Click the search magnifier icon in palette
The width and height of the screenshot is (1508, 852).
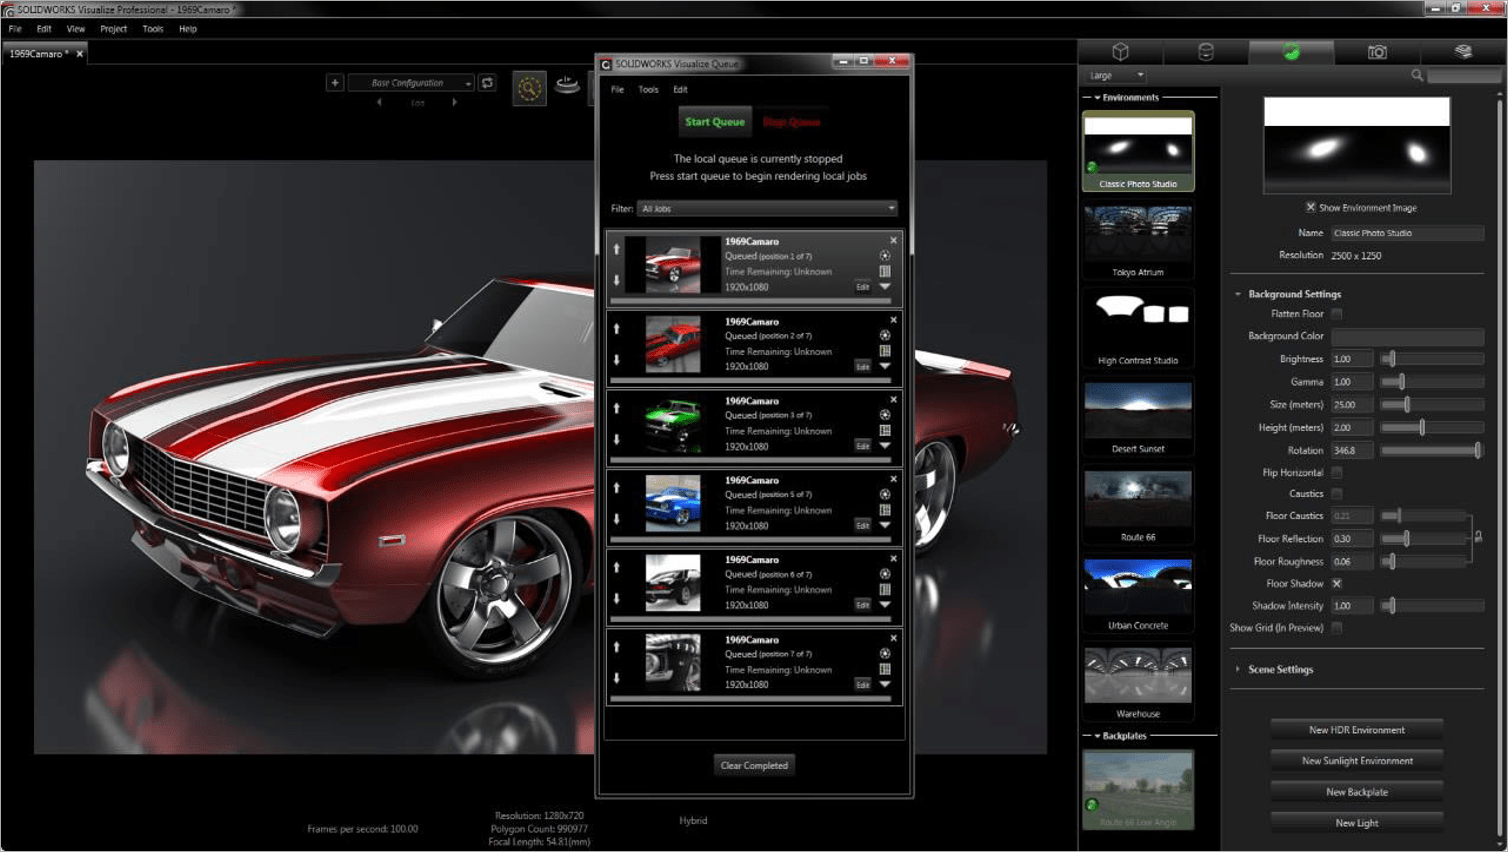pos(1417,75)
